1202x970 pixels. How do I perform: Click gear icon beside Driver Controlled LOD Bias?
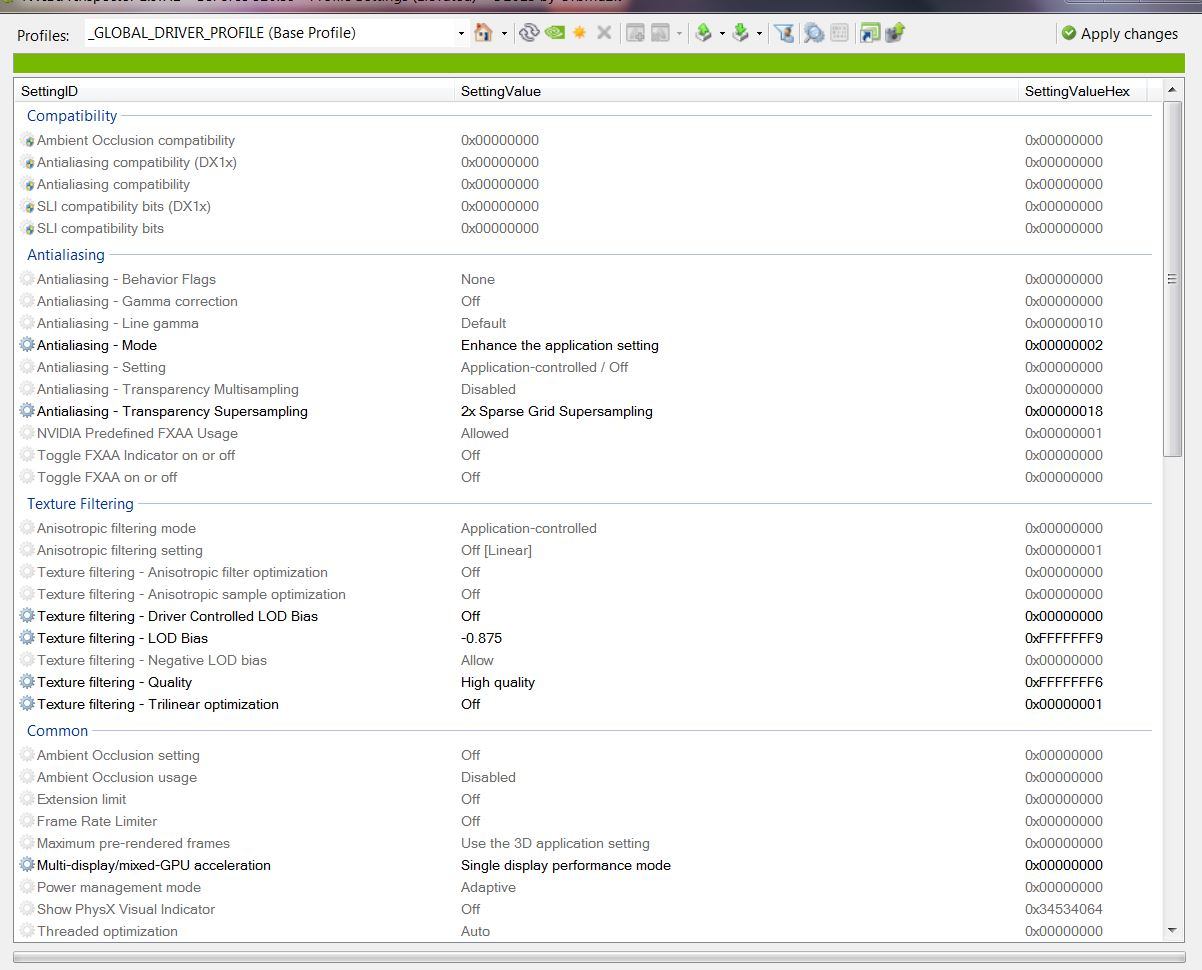point(27,616)
